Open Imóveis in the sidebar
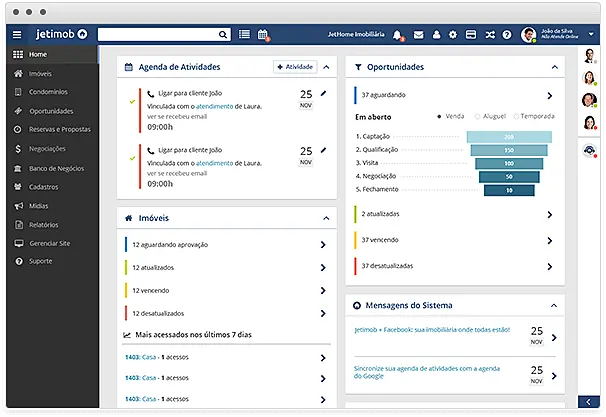The image size is (606, 417). (40, 74)
